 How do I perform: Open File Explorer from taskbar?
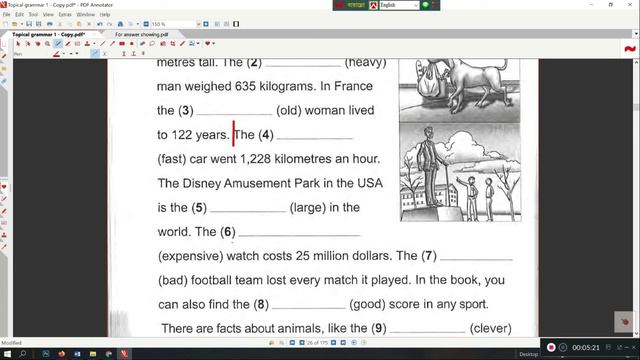pos(93,354)
